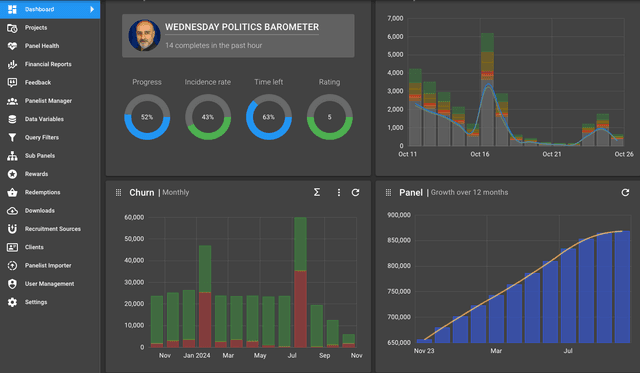Open the Panelist Manager people icon

tap(12, 101)
